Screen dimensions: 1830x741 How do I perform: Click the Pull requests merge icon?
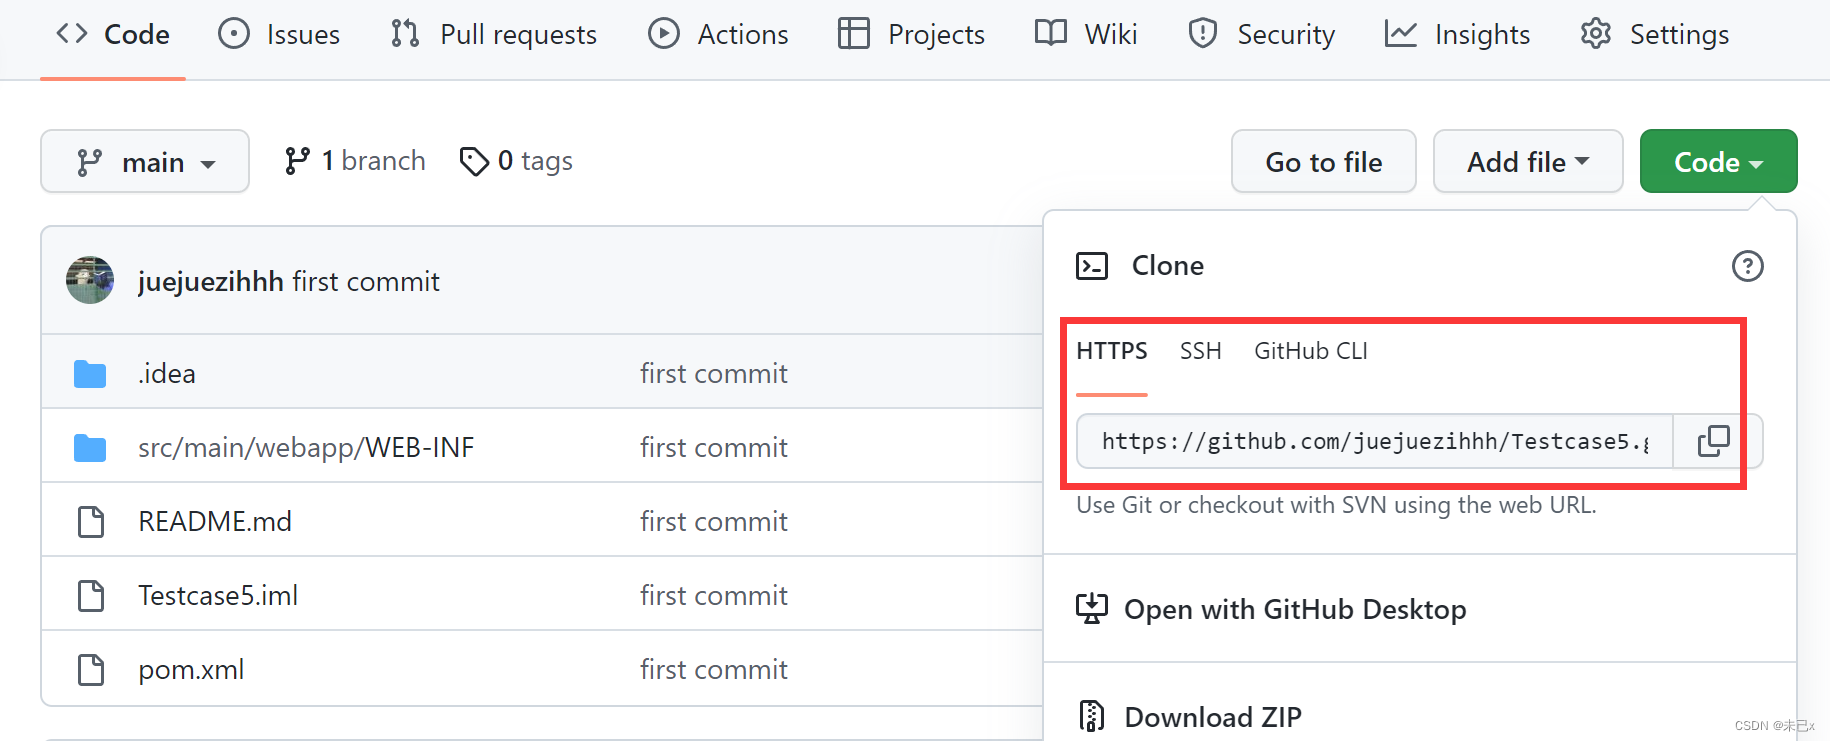(x=405, y=34)
